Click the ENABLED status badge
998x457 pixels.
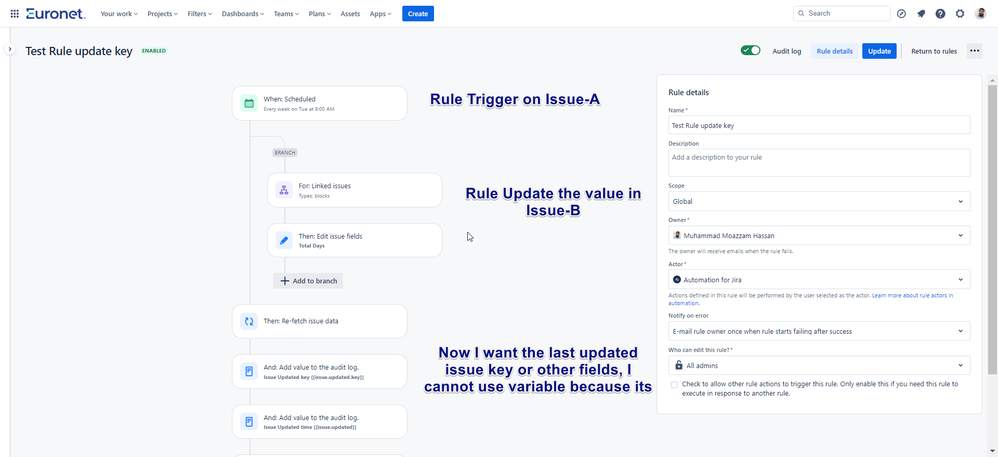153,51
